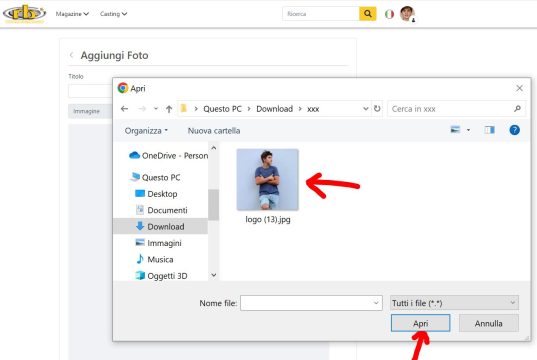Screen dimensions: 537x360
Task: Open the user profile avatar
Action: tap(408, 14)
